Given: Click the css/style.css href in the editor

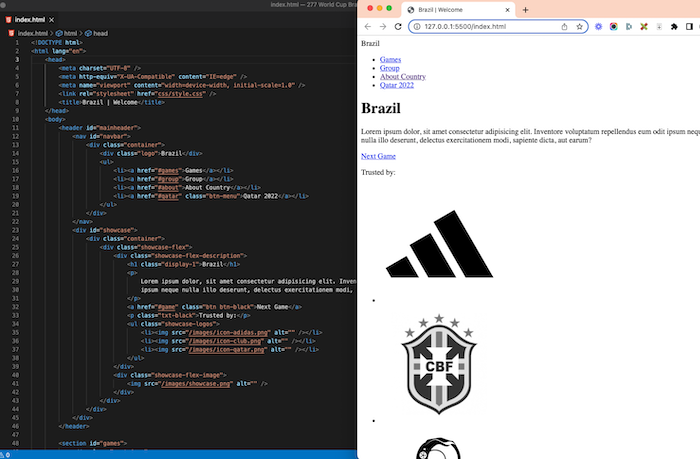Looking at the screenshot, I should tap(182, 94).
